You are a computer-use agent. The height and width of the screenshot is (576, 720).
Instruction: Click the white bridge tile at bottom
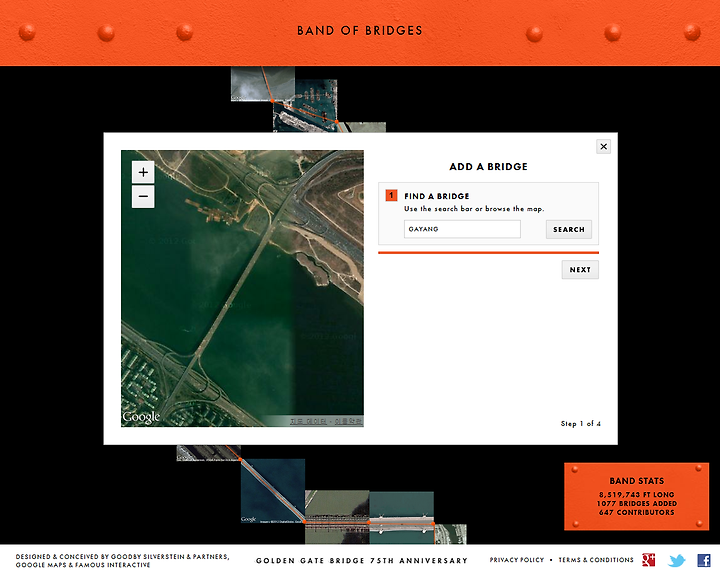point(401,519)
